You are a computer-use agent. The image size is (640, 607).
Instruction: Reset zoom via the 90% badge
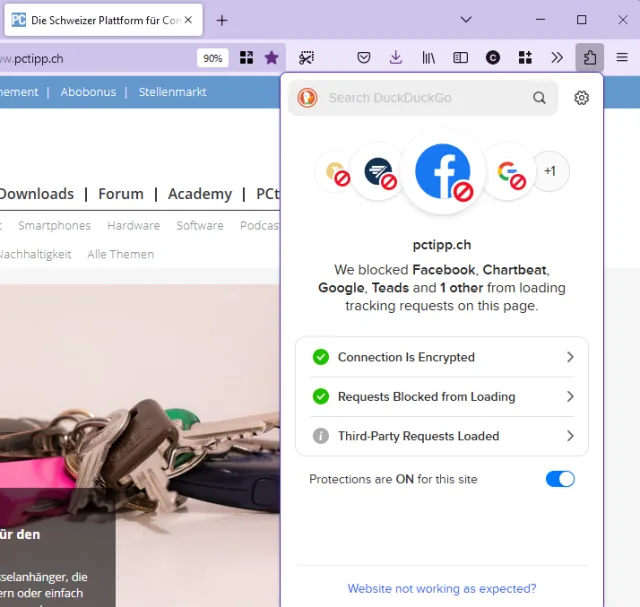click(213, 58)
